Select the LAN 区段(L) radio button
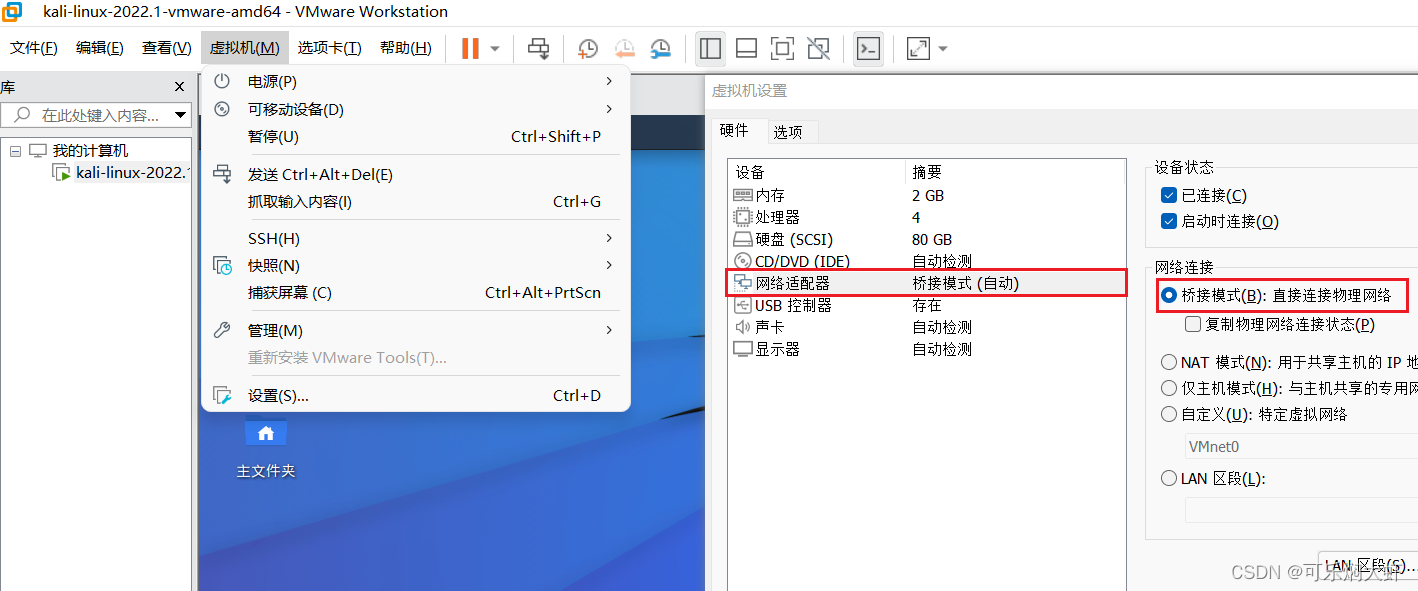Viewport: 1418px width, 591px height. point(1169,478)
